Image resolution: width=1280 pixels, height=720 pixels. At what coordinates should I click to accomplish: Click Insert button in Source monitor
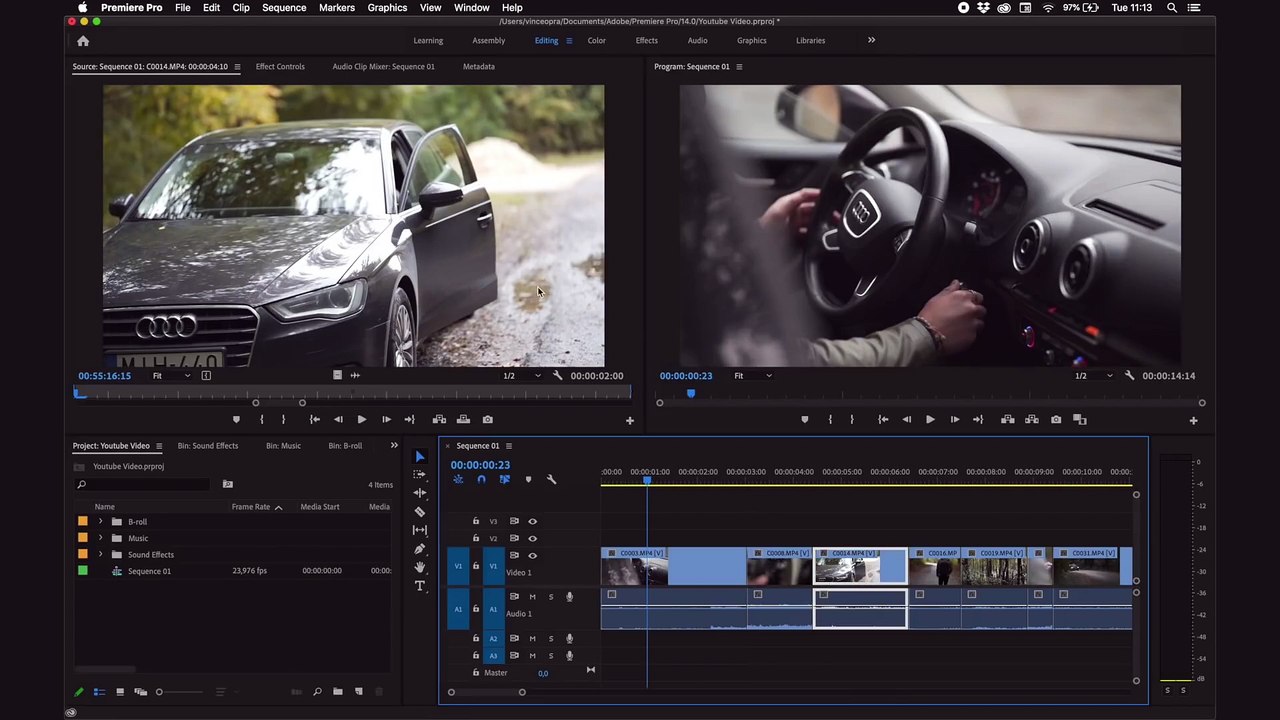point(439,419)
